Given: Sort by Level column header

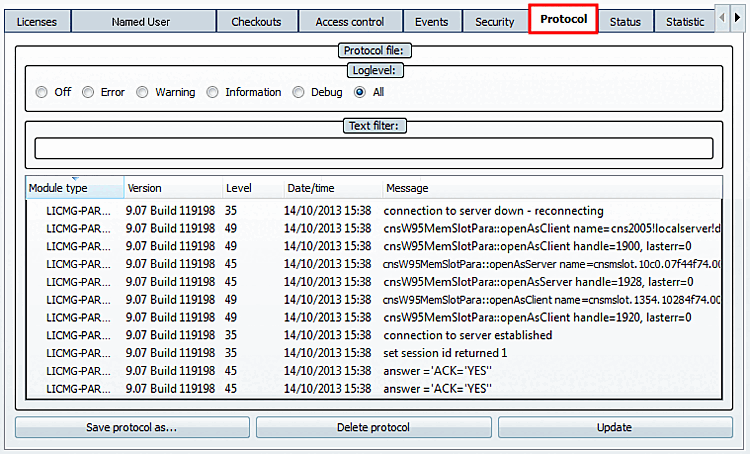Looking at the screenshot, I should point(253,188).
